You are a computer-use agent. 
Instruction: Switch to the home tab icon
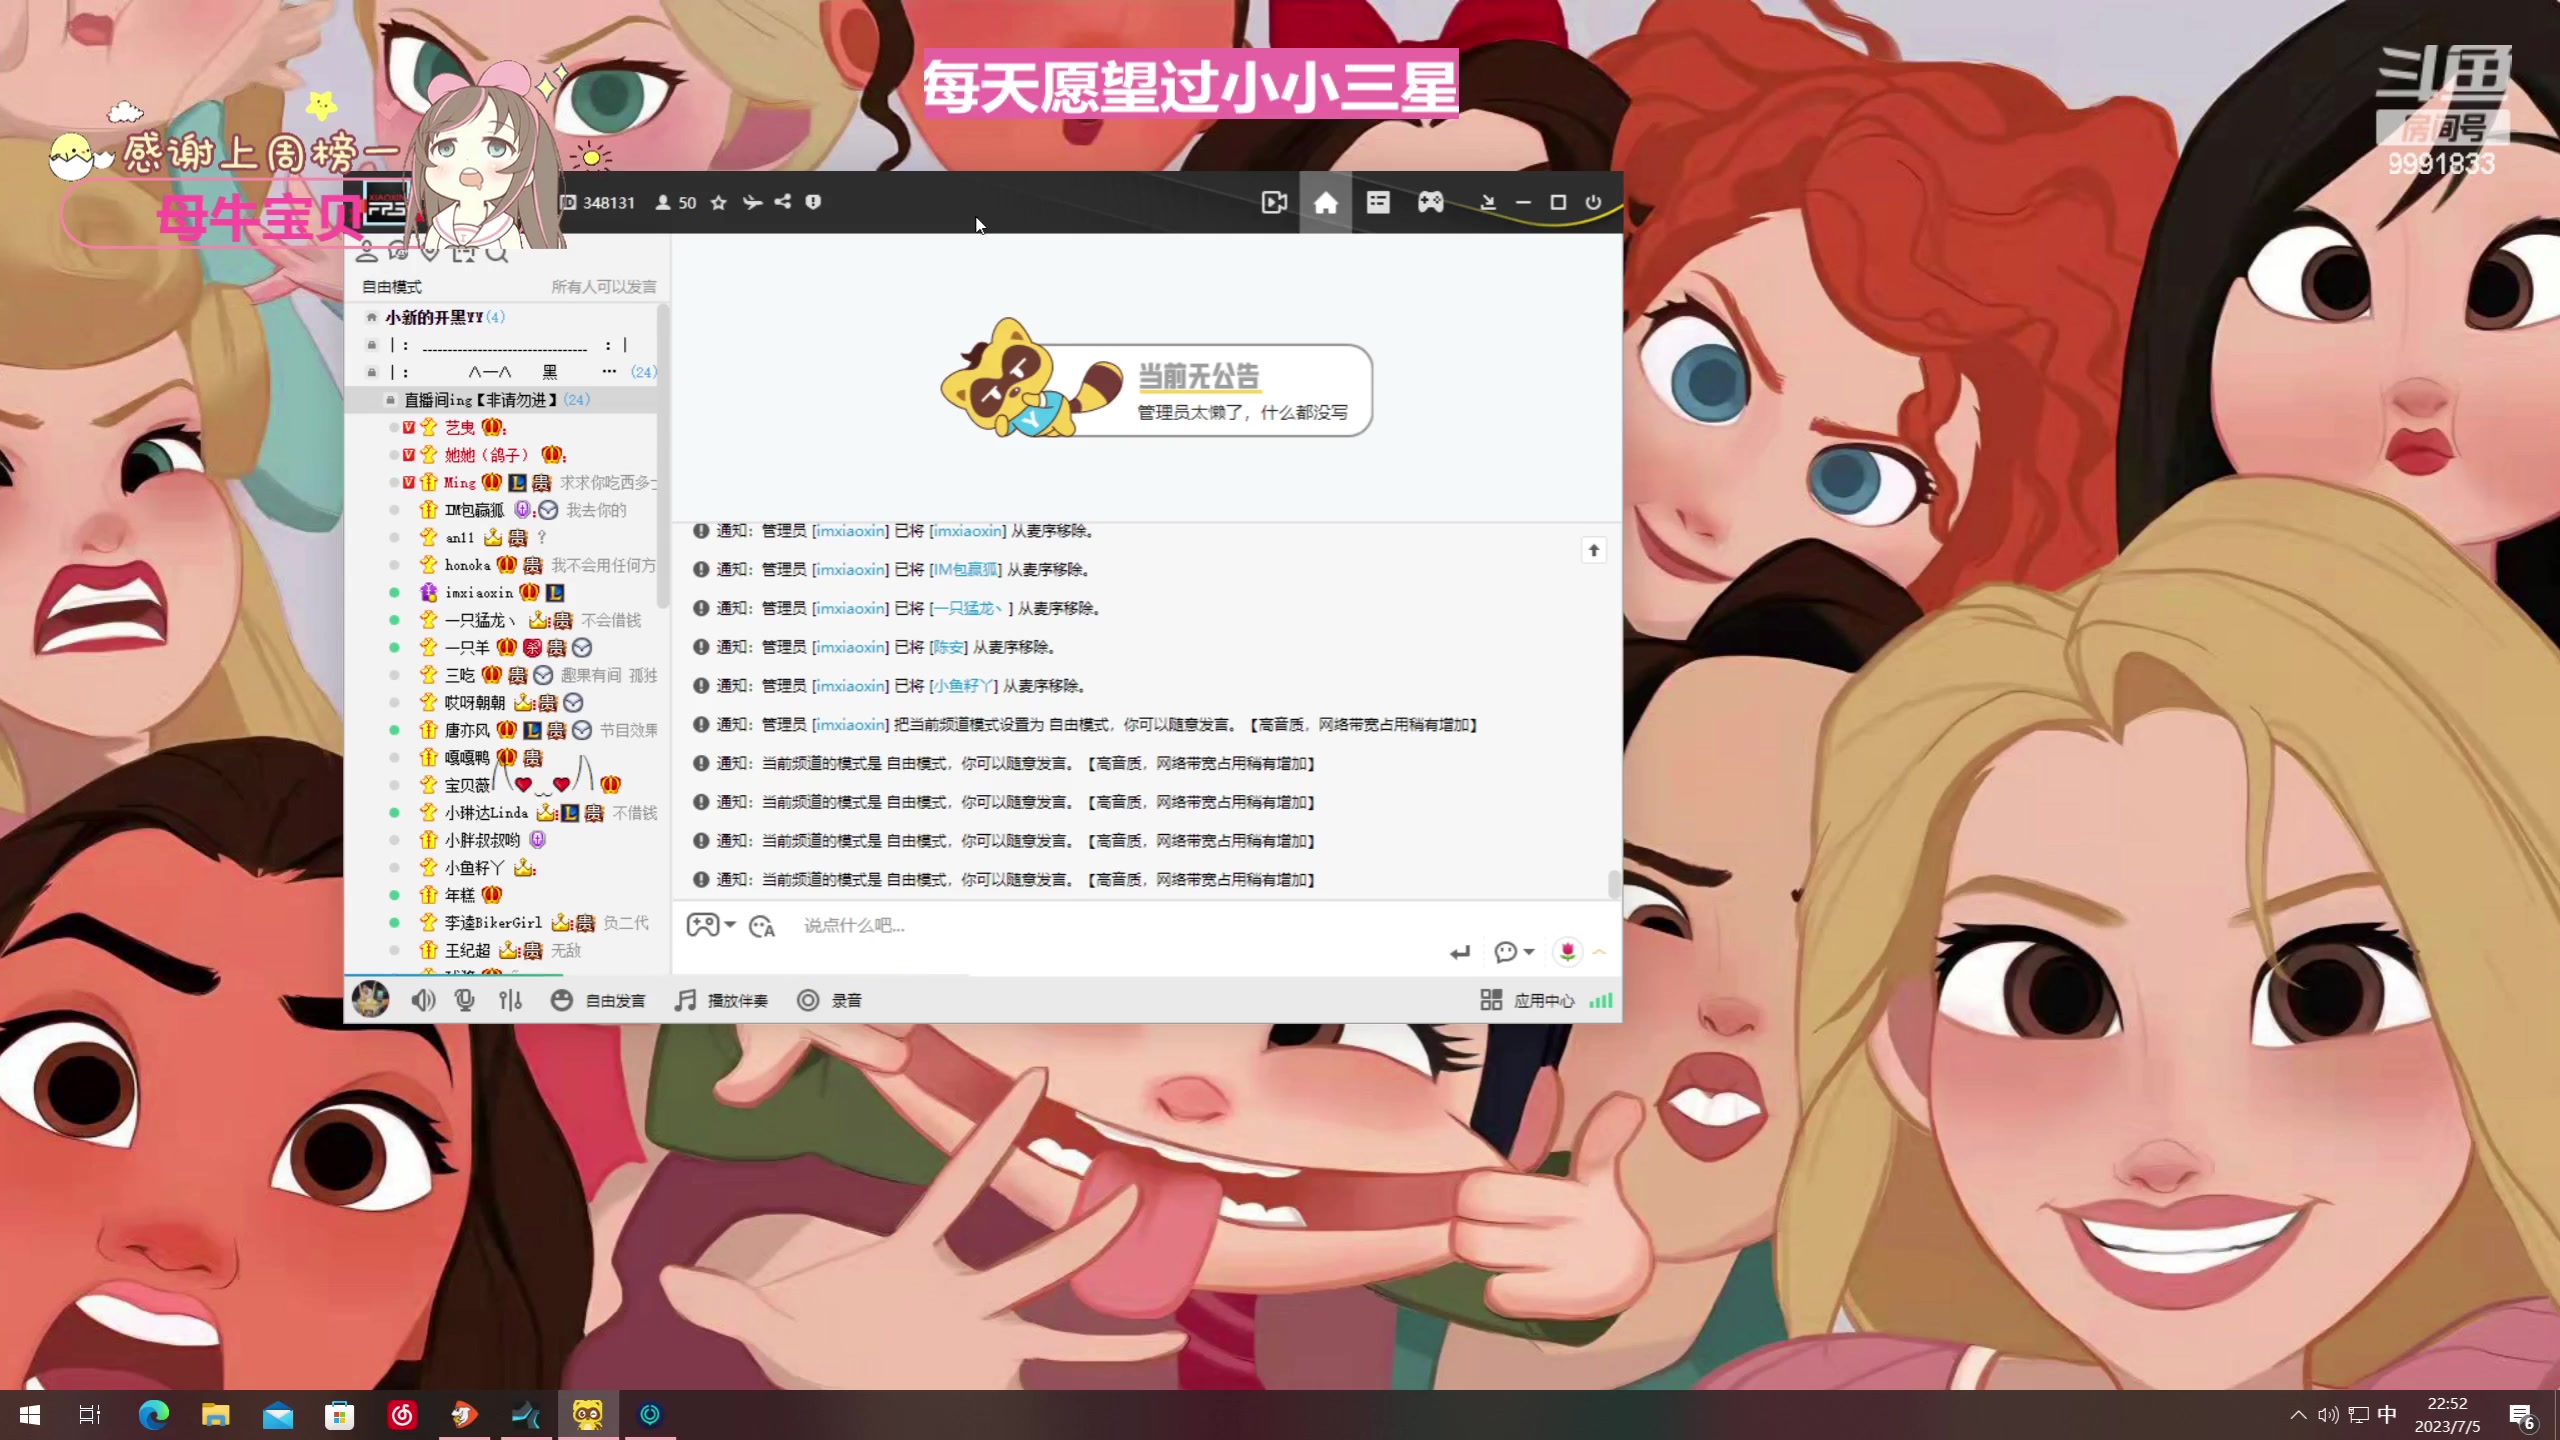(x=1325, y=203)
